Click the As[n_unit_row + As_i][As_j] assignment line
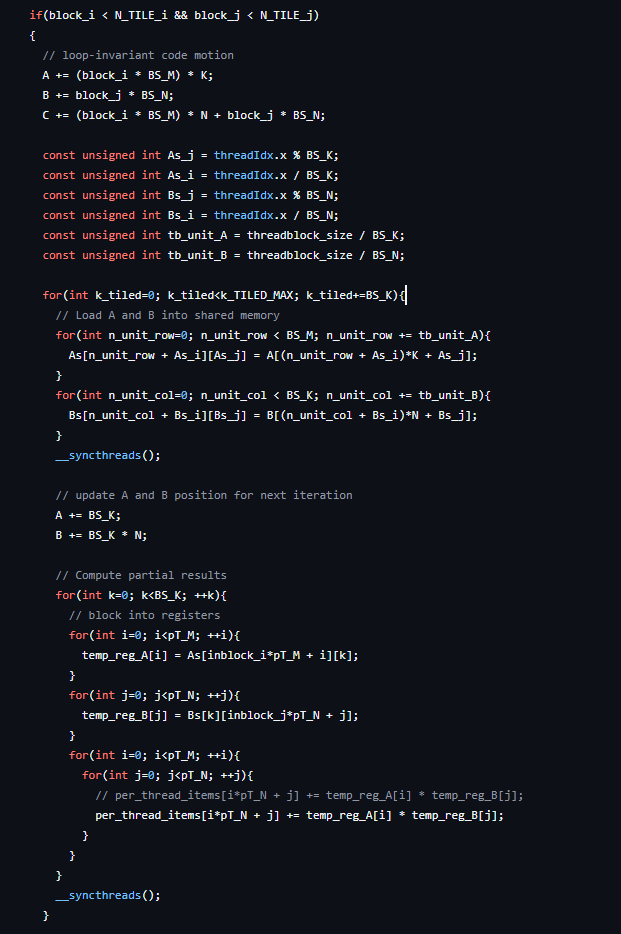Screen dimensions: 621x934 click(272, 355)
